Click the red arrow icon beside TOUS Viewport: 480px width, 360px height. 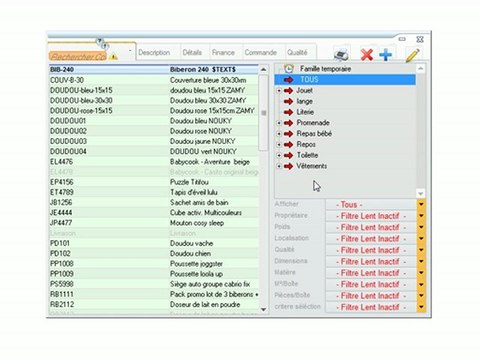(288, 80)
